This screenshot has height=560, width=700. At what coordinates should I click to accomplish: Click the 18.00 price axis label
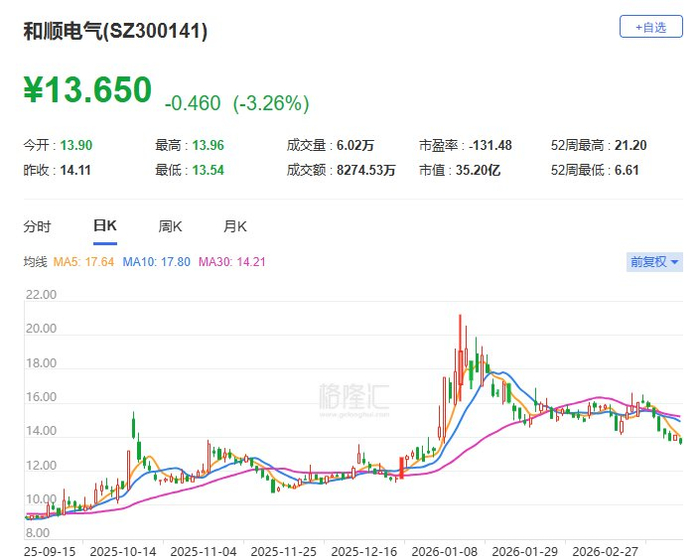point(41,363)
